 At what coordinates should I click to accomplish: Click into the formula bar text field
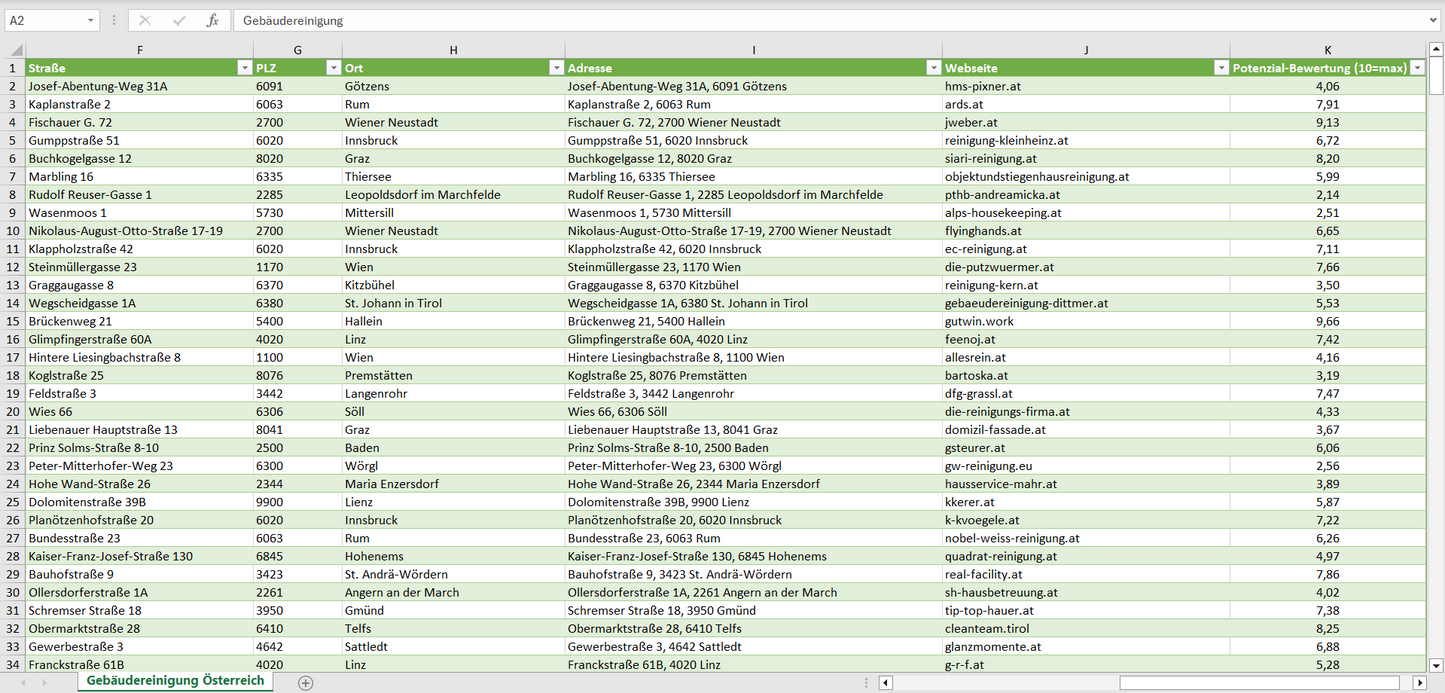point(800,20)
